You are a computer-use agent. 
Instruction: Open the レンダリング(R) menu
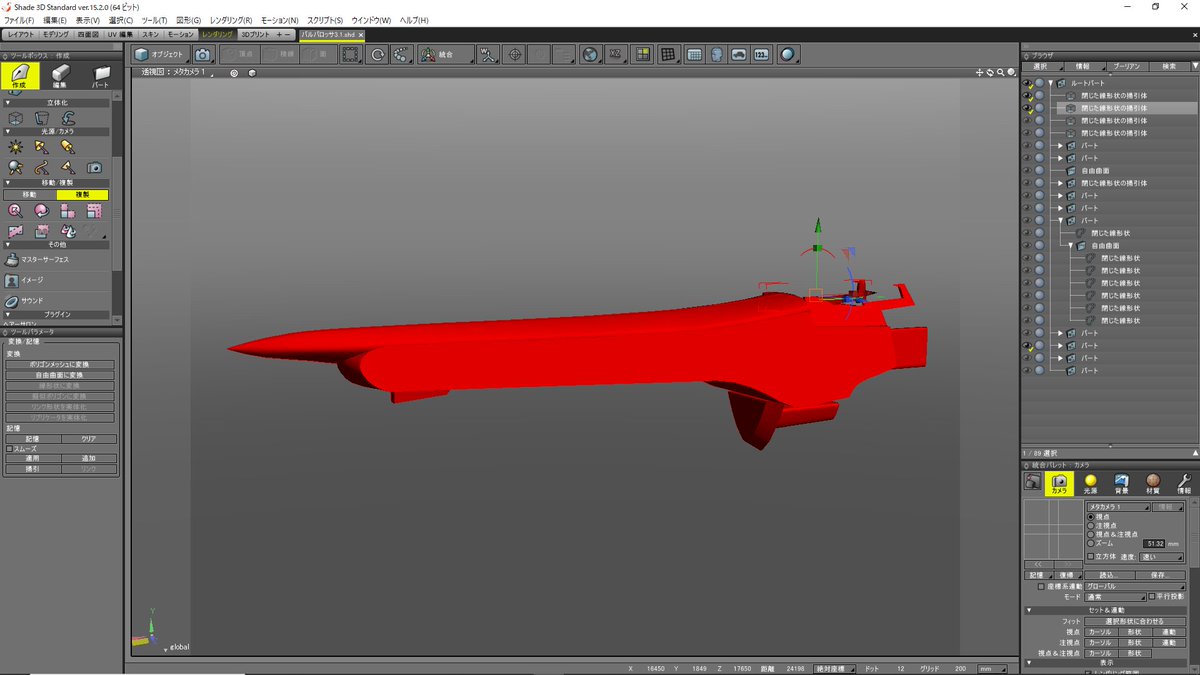[231, 20]
